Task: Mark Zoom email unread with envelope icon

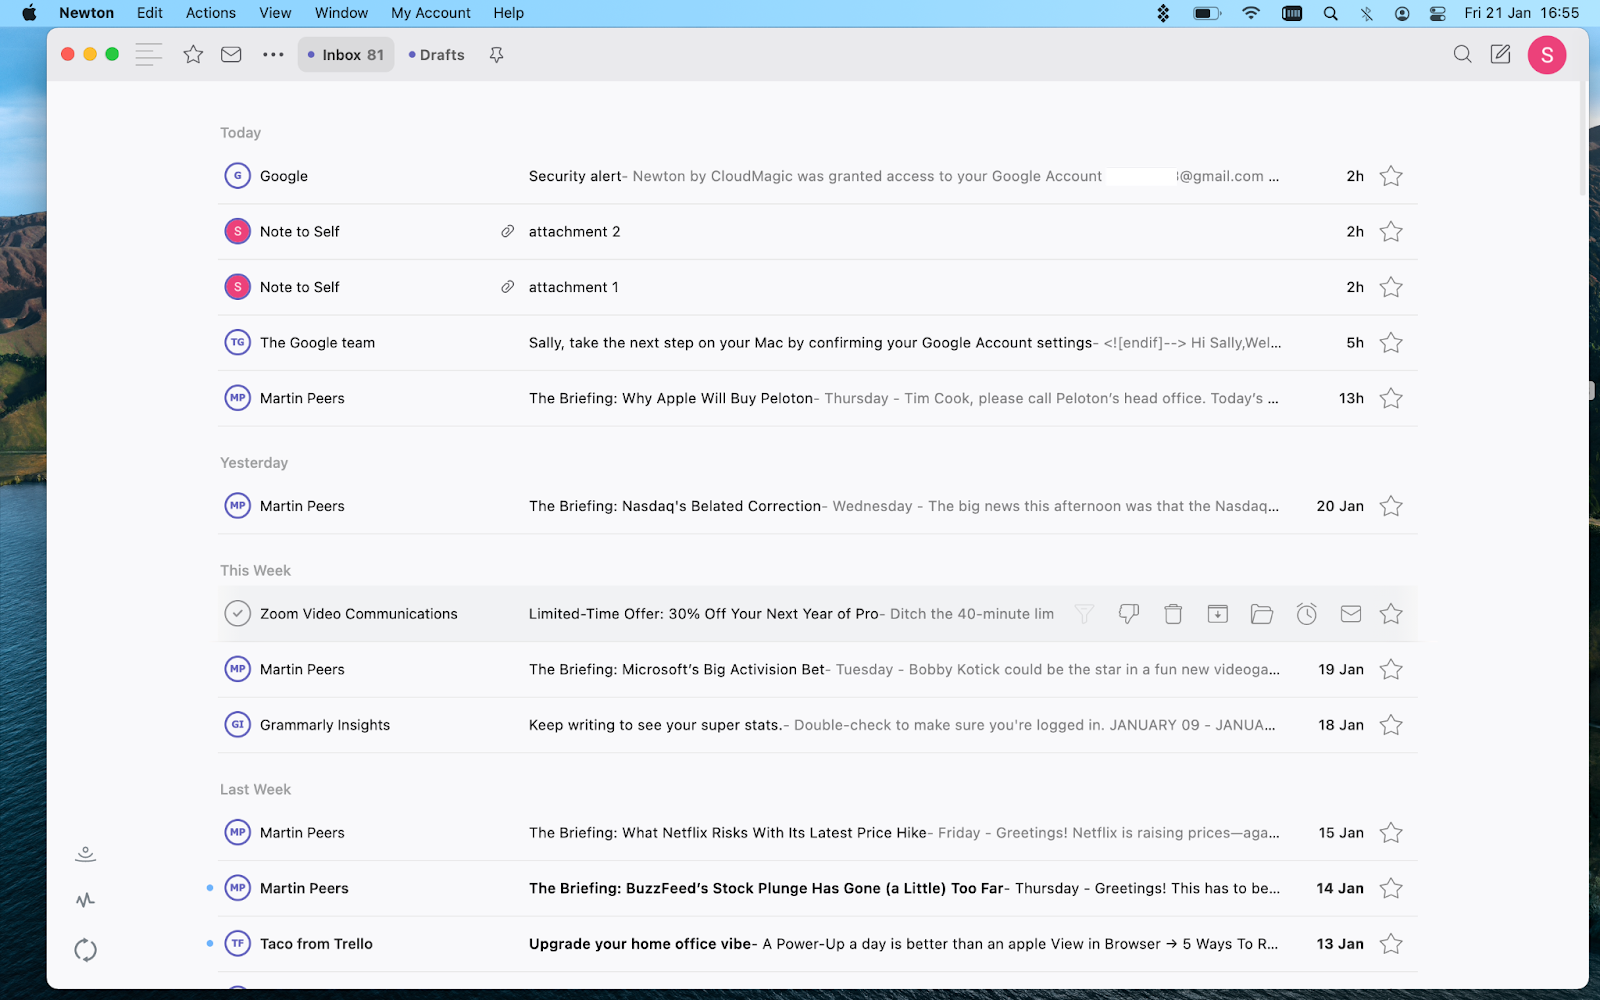Action: [1350, 614]
